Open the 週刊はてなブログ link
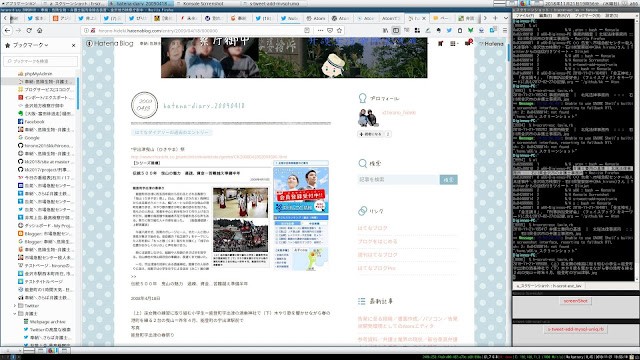The width and height of the screenshot is (640, 360). [x=377, y=255]
